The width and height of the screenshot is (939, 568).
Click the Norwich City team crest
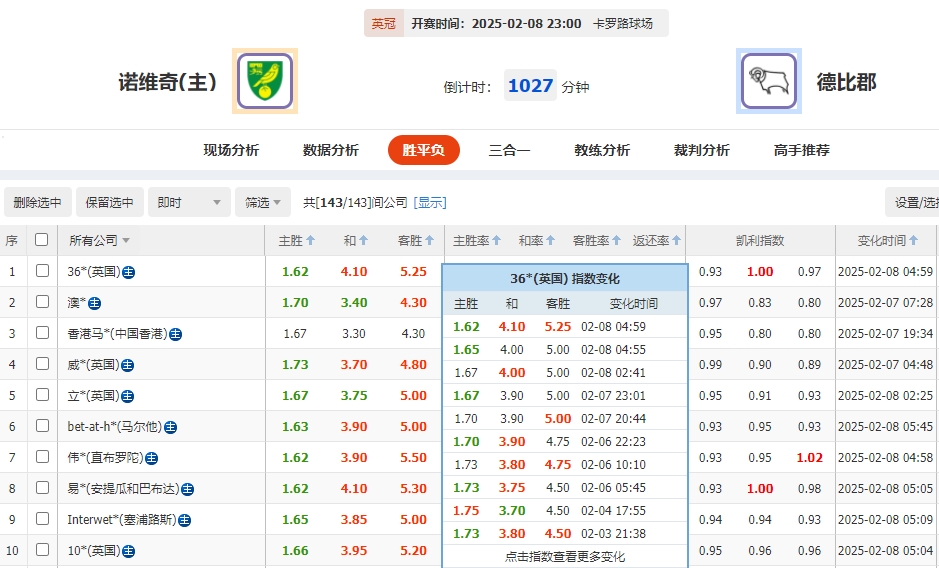[x=265, y=81]
